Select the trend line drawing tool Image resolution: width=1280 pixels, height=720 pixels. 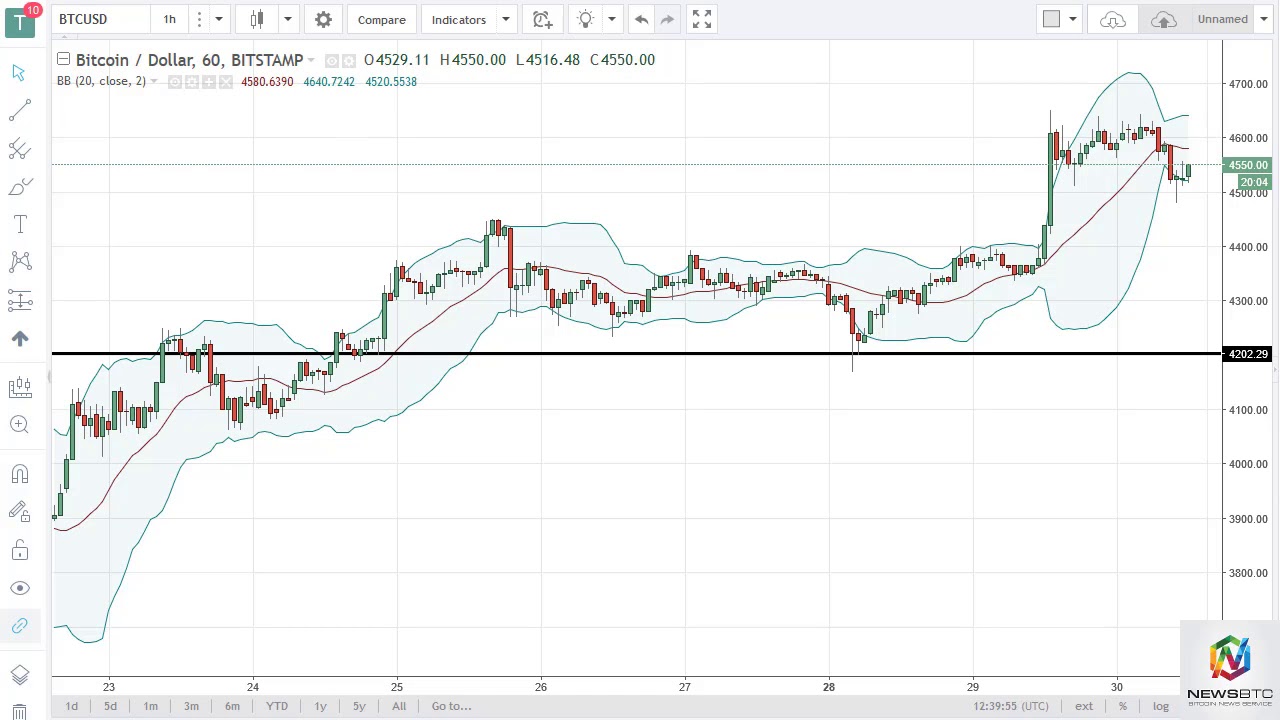pyautogui.click(x=19, y=110)
